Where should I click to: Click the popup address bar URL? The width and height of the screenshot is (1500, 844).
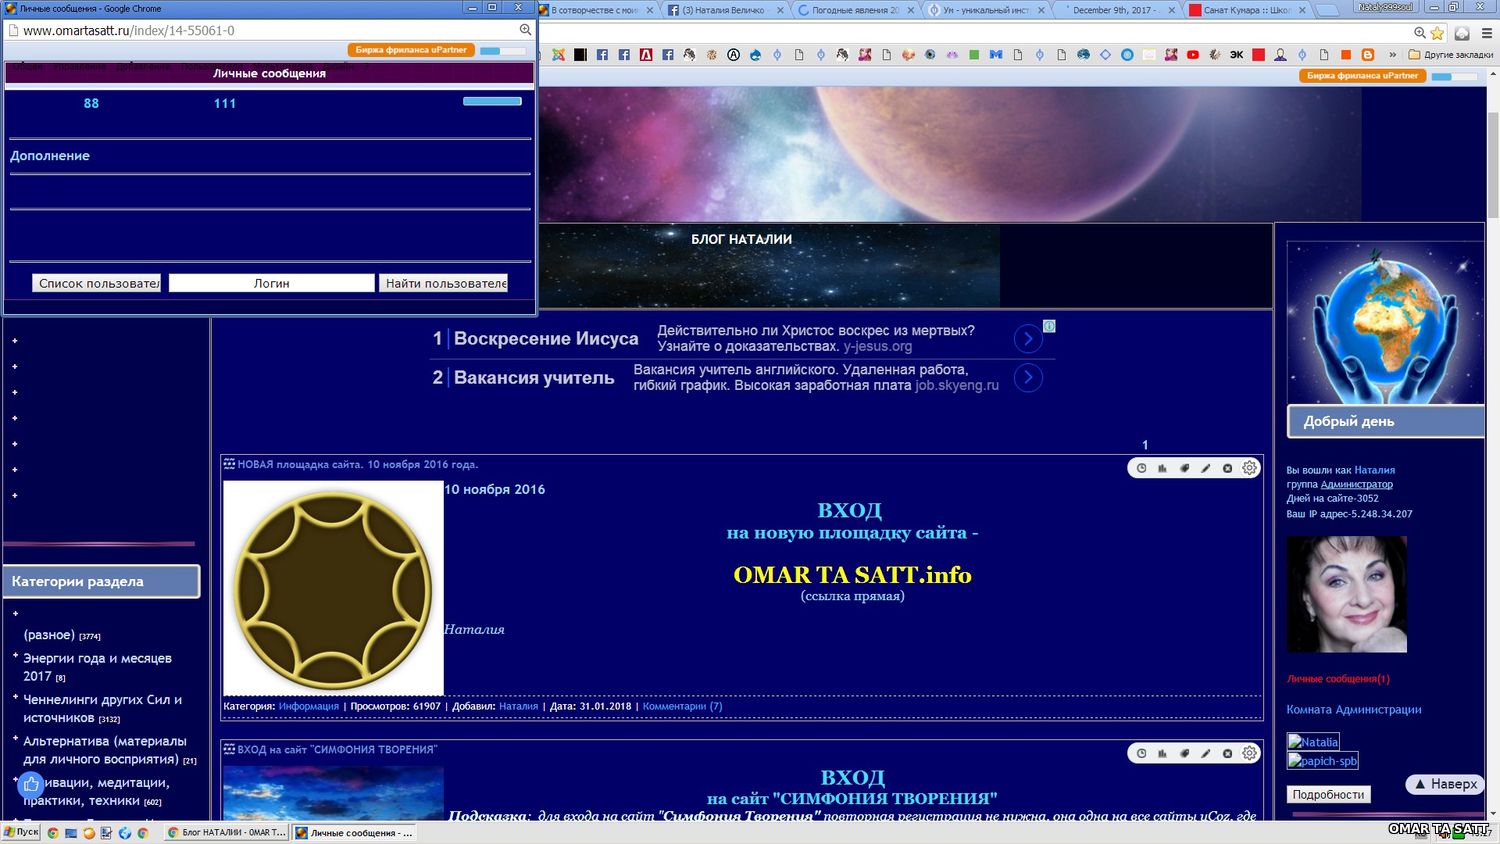tap(129, 30)
